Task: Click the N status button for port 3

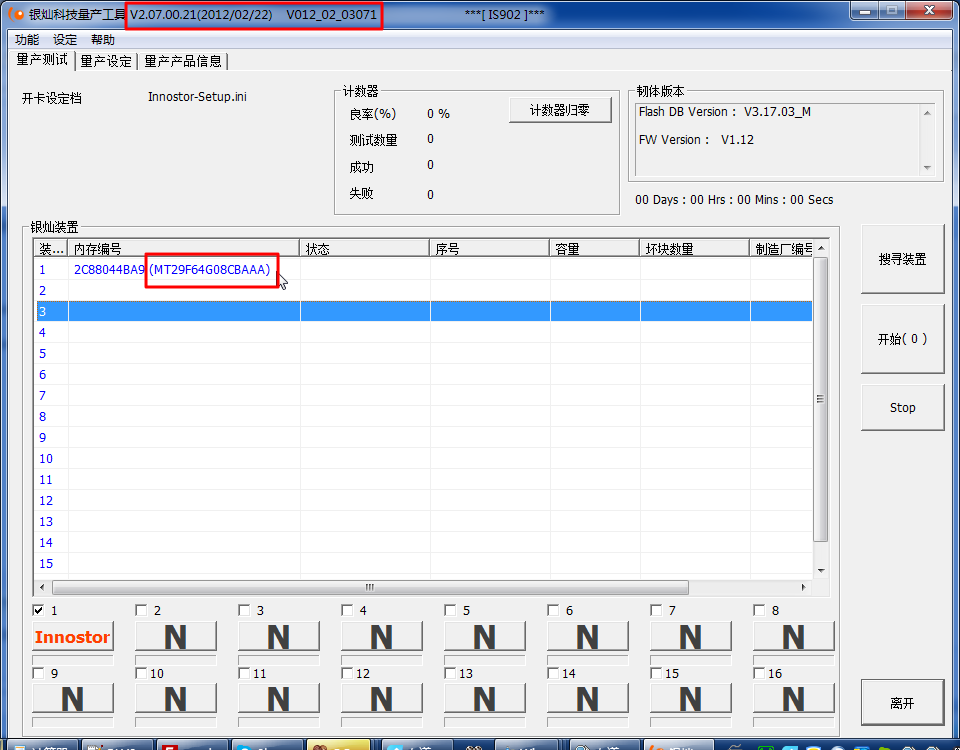Action: click(x=279, y=637)
